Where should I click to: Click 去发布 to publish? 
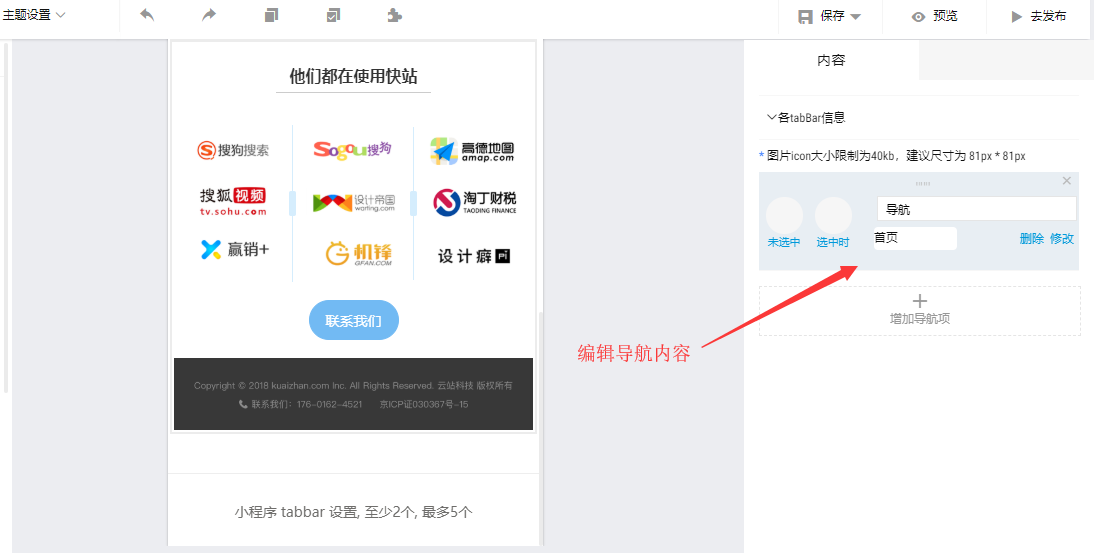pyautogui.click(x=1038, y=16)
